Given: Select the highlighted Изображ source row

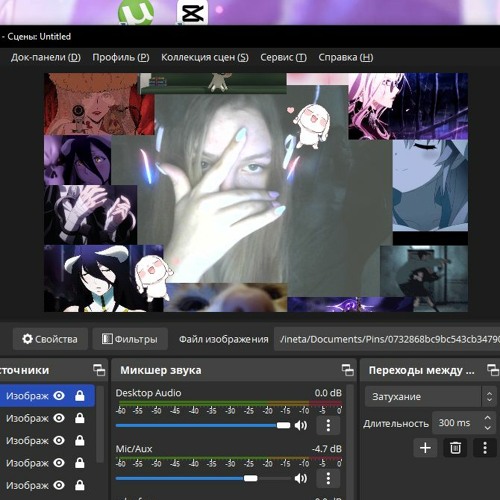Looking at the screenshot, I should coord(47,396).
